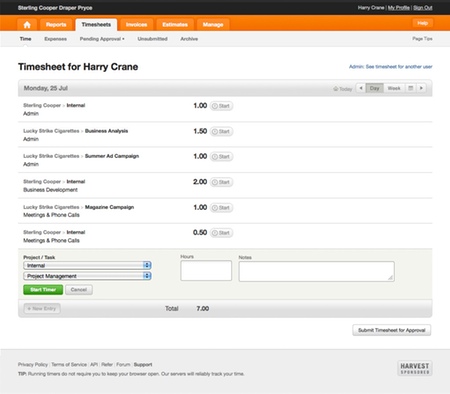Screen dimensions: 450x394
Task: Focus the Notes text area
Action: (317, 271)
